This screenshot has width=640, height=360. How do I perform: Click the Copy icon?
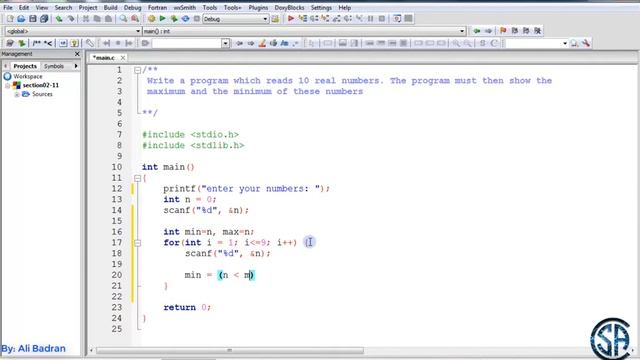(x=97, y=19)
